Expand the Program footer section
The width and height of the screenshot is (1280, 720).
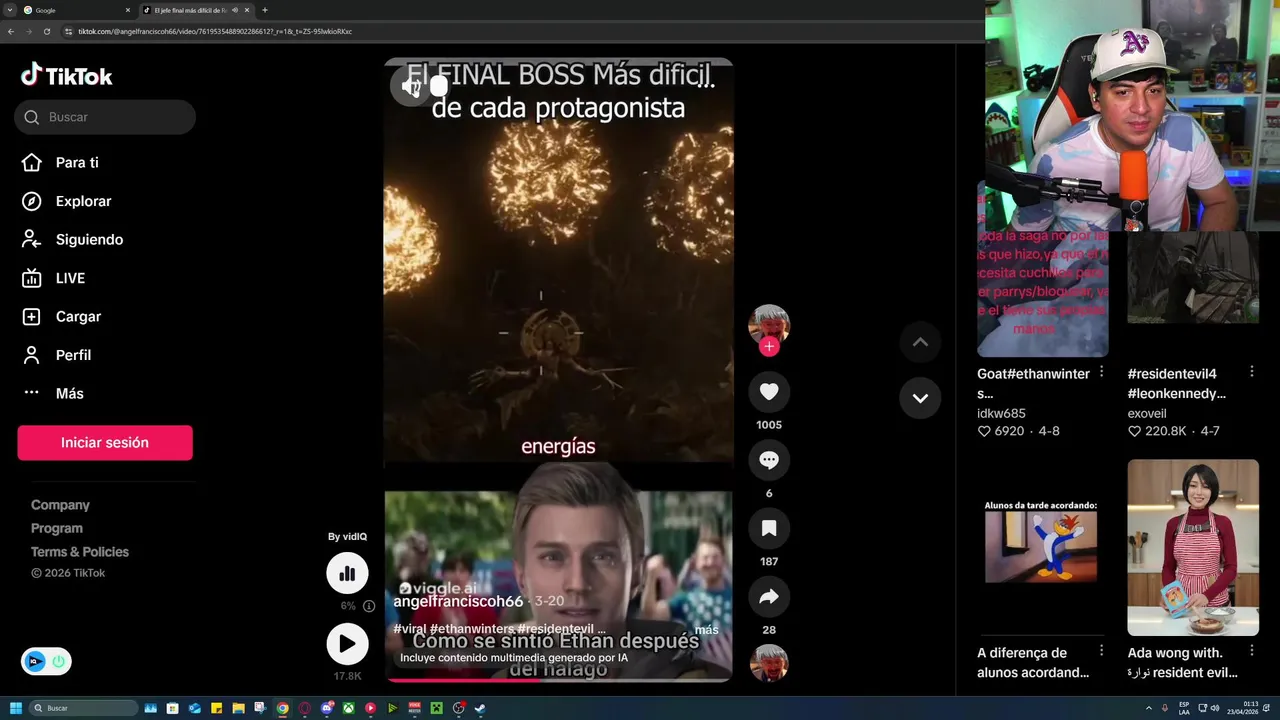57,528
